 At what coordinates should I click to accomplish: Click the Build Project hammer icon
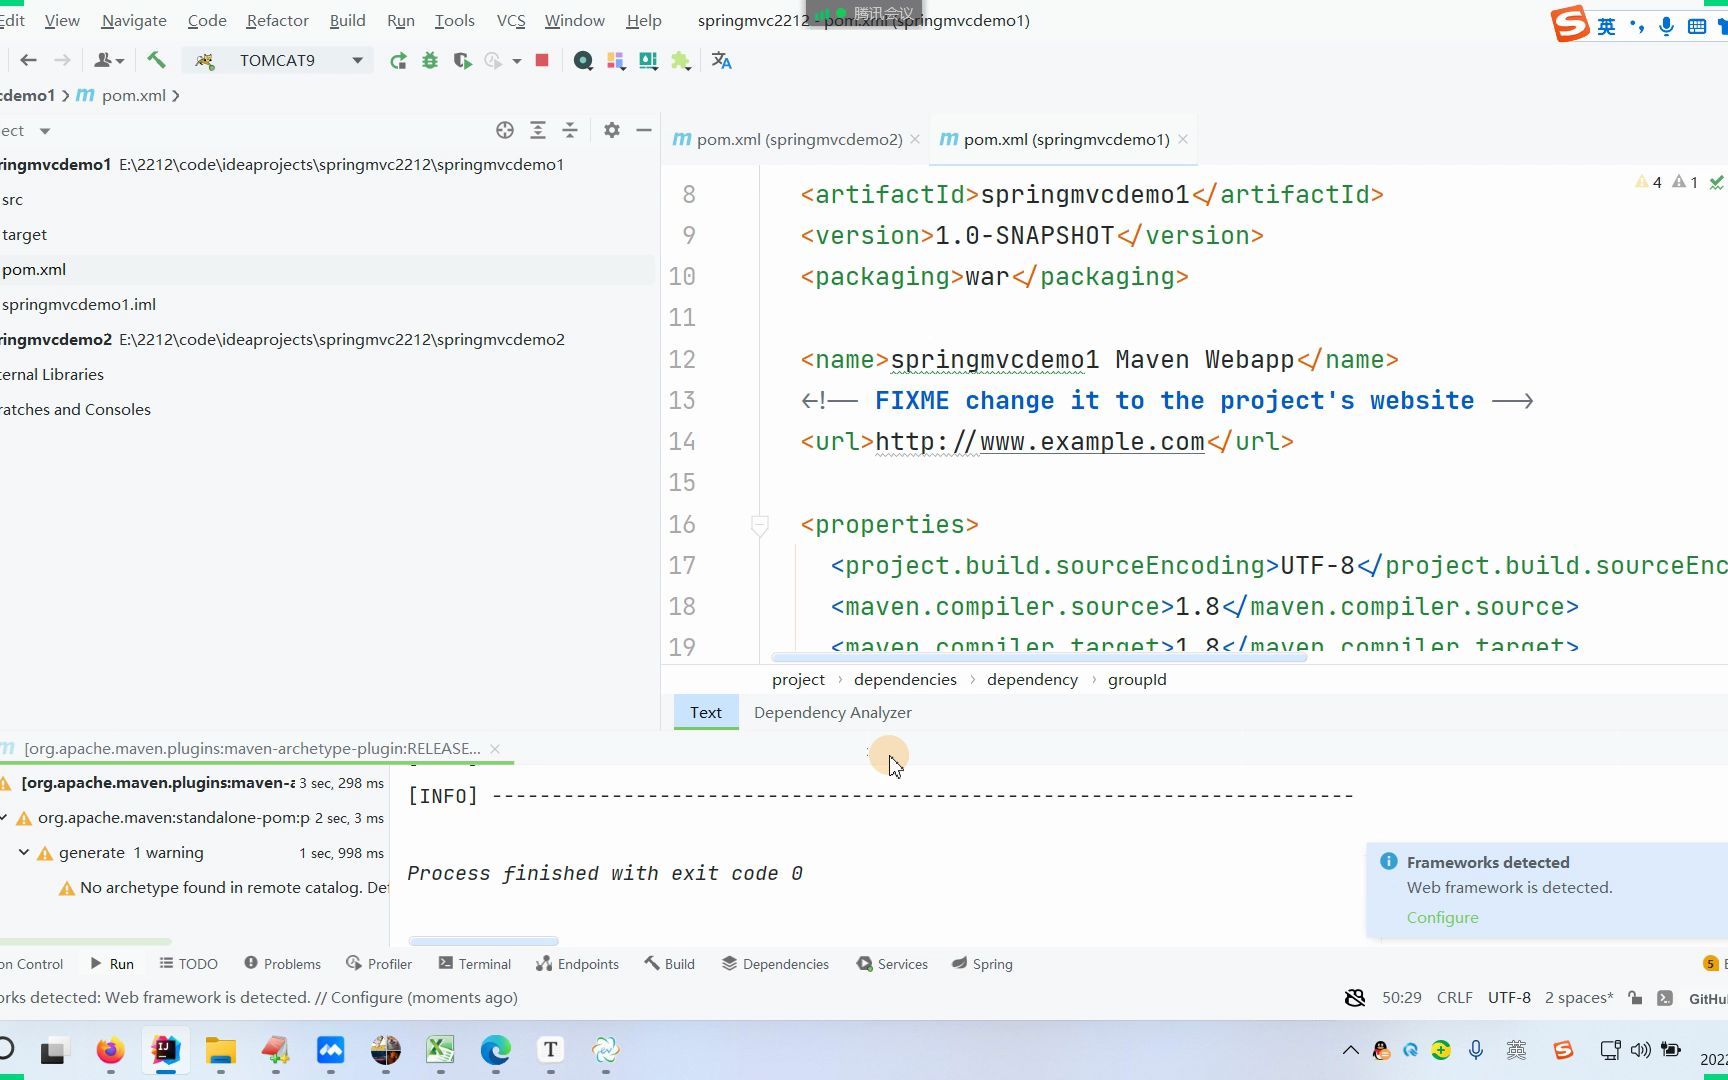[156, 61]
